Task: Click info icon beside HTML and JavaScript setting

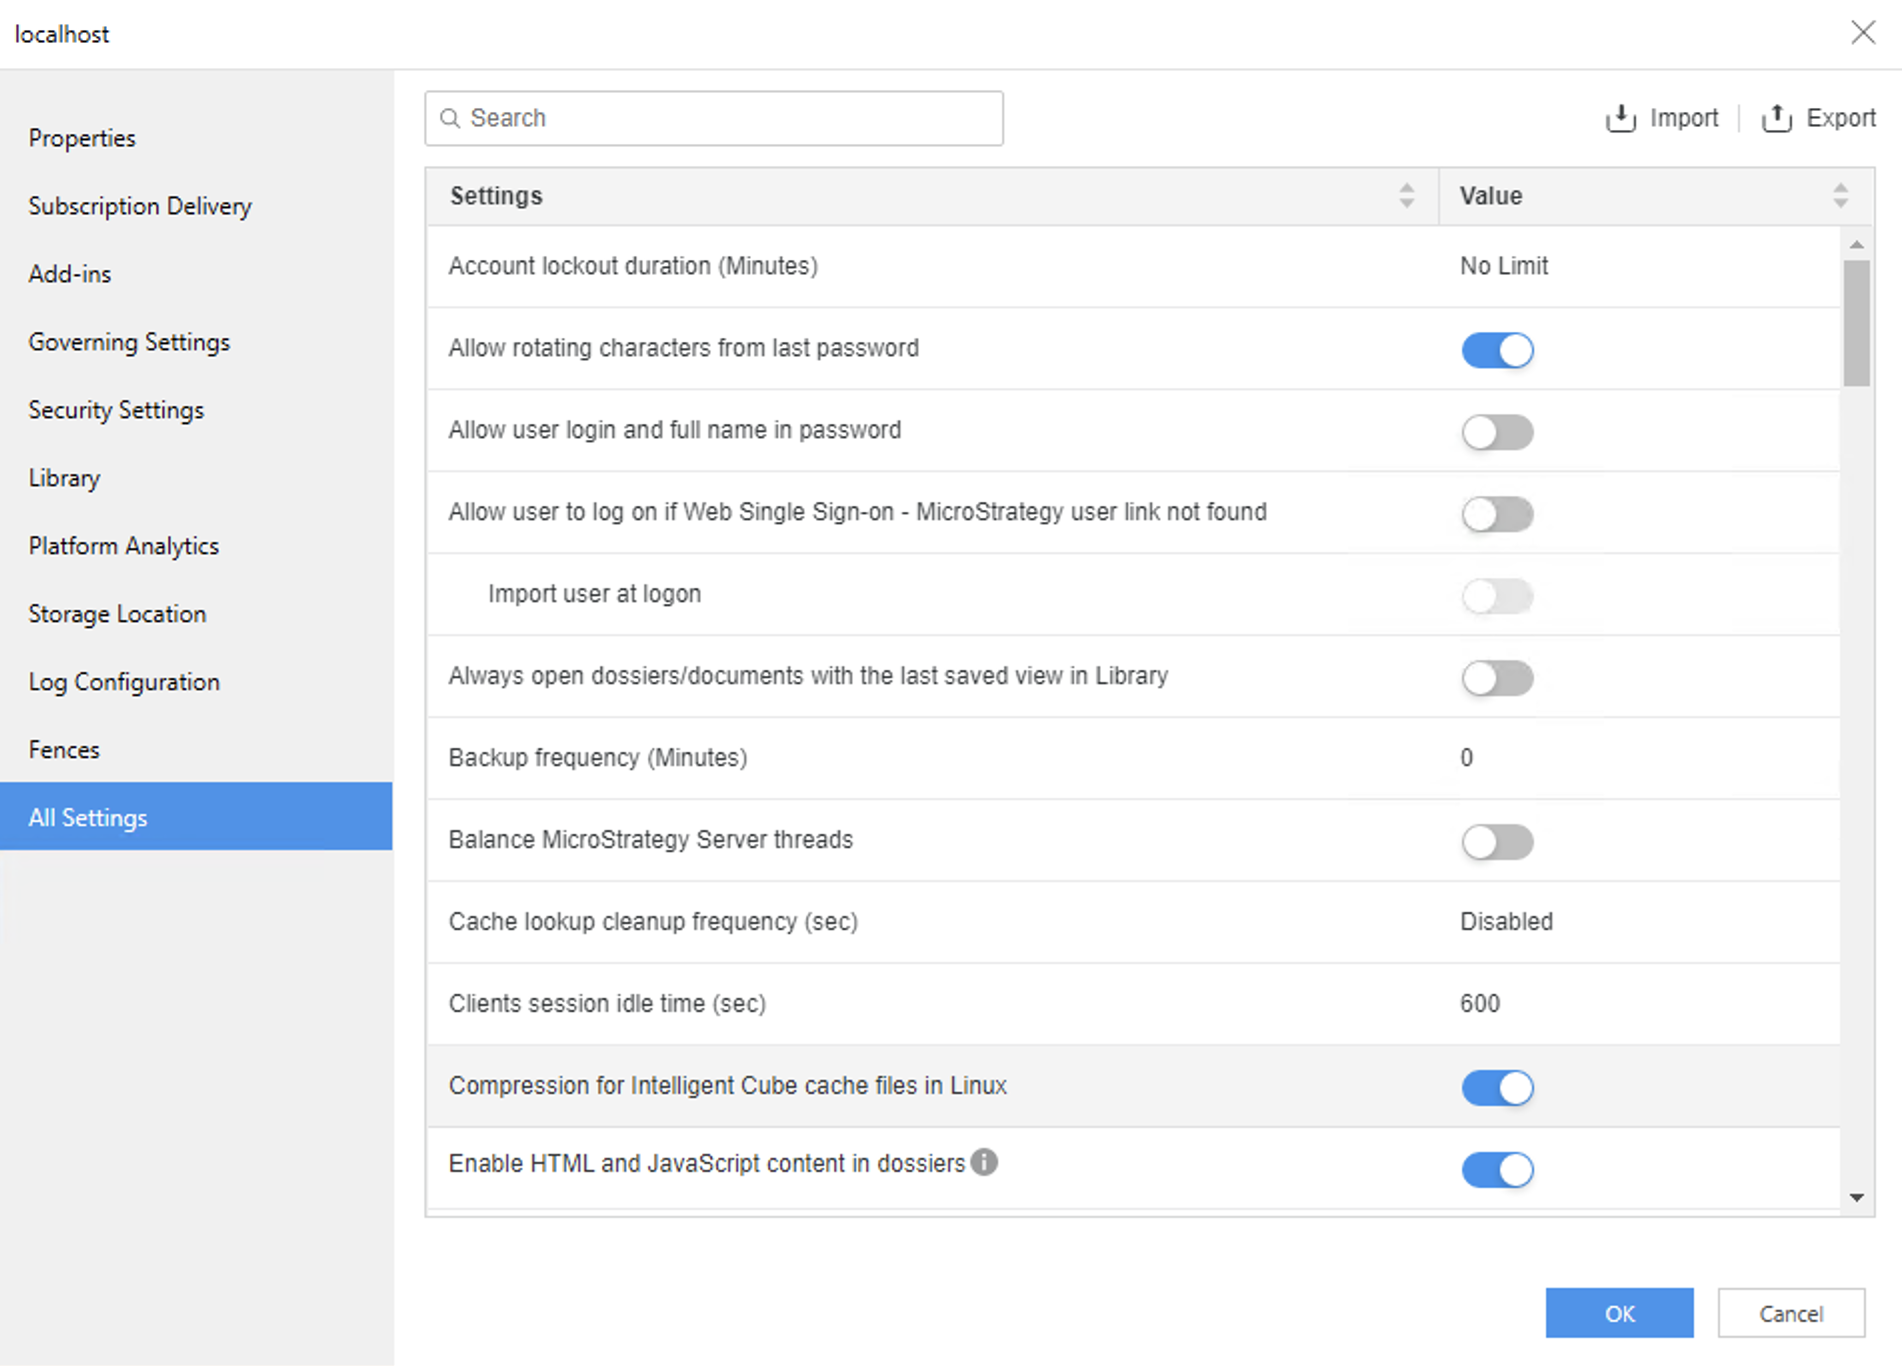Action: click(984, 1162)
